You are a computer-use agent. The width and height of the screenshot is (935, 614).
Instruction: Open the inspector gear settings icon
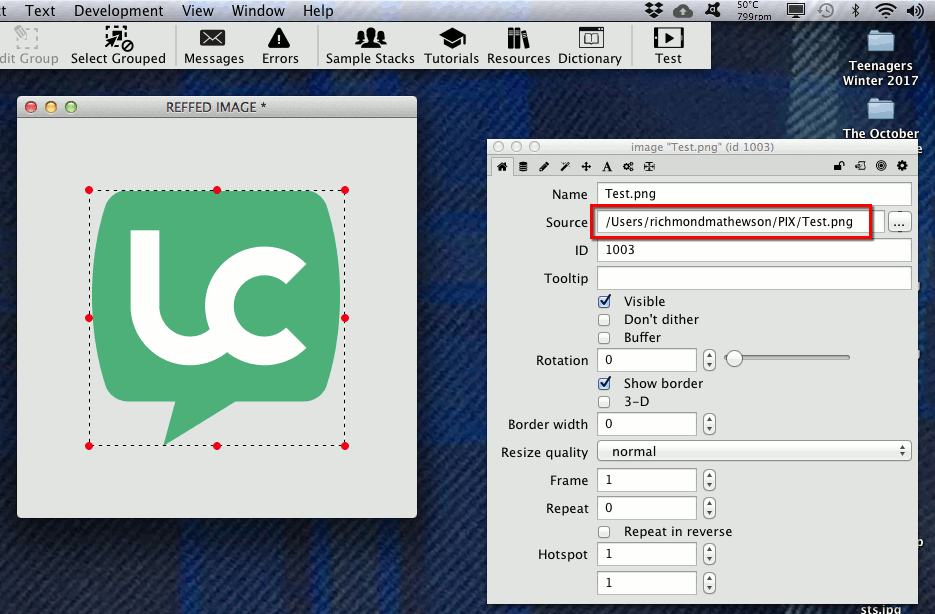tap(902, 166)
